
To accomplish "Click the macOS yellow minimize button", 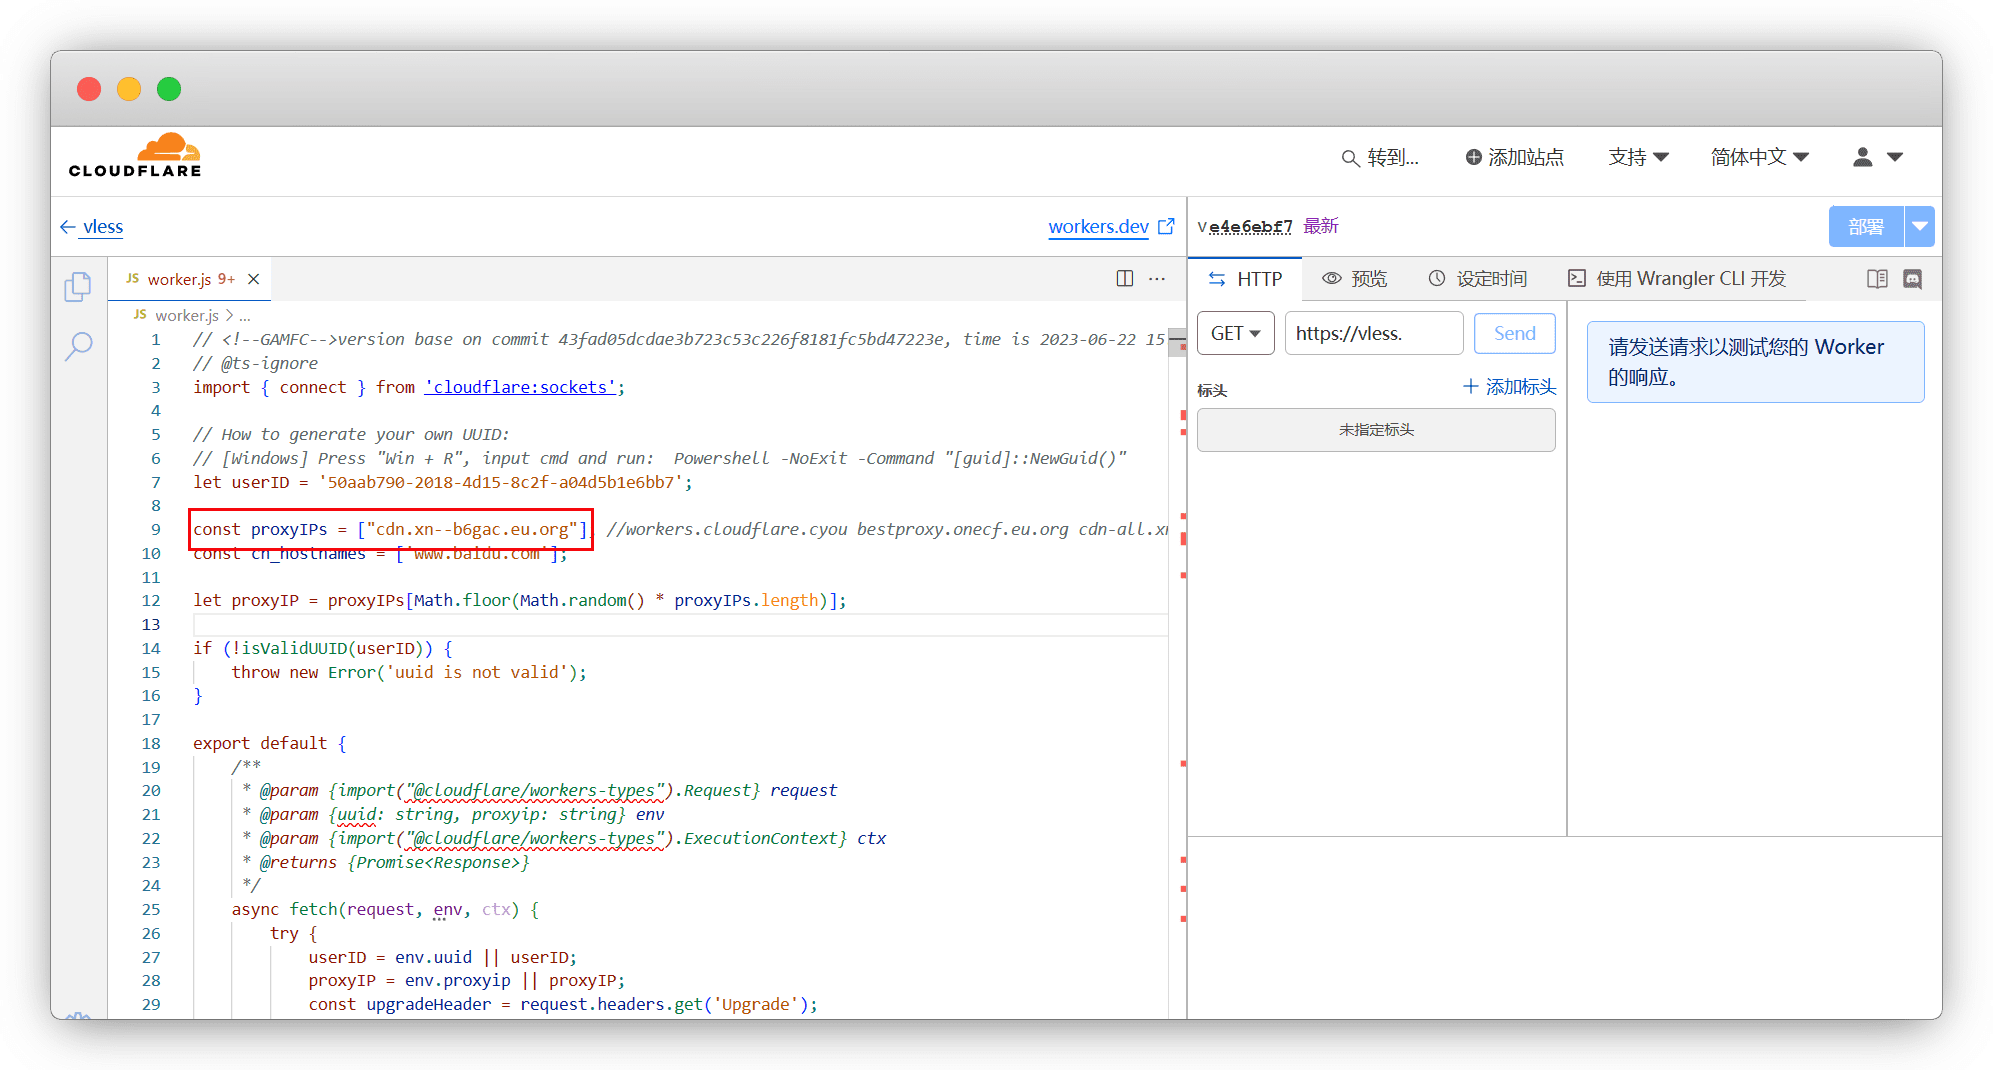I will [x=129, y=89].
